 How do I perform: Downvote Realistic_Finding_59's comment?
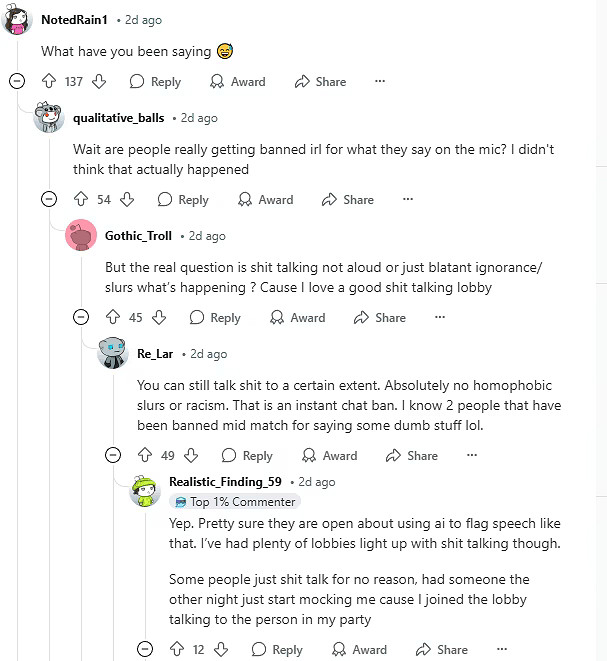(221, 650)
